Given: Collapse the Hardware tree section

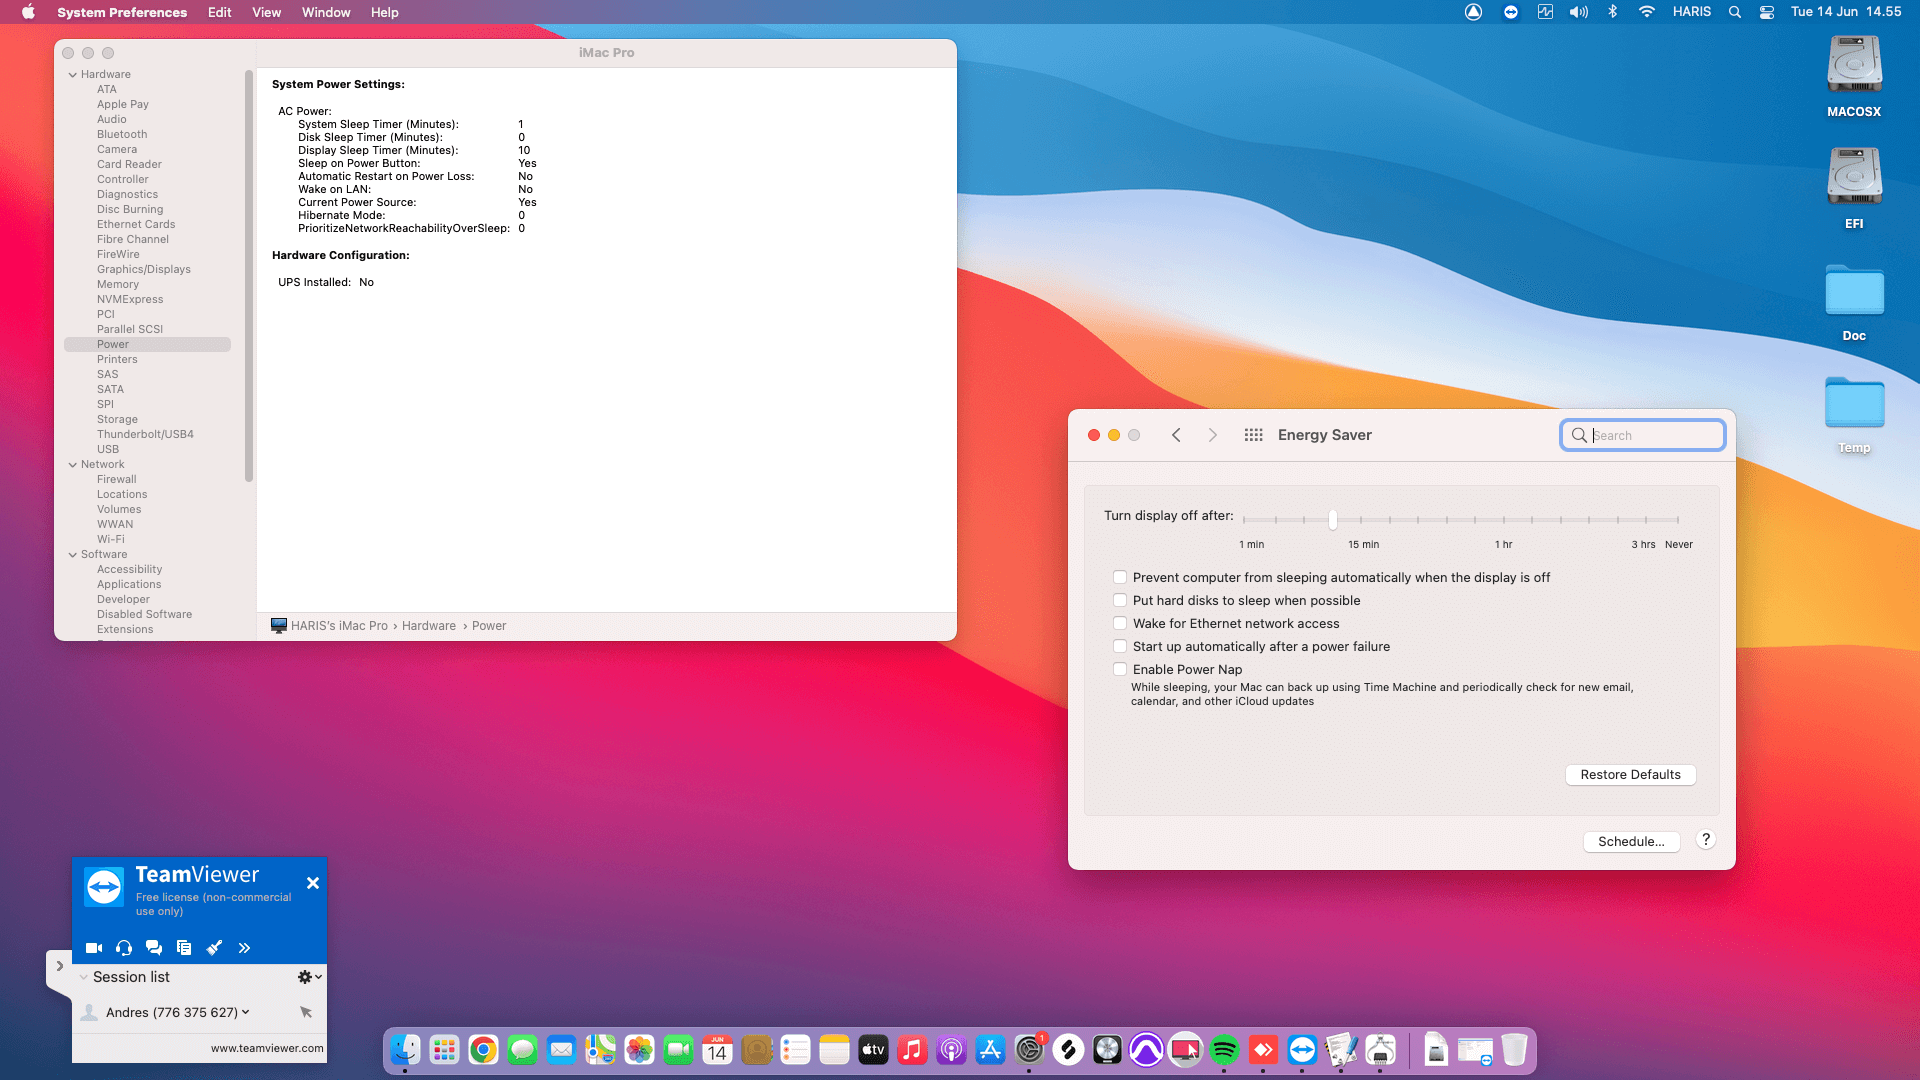Looking at the screenshot, I should (72, 75).
